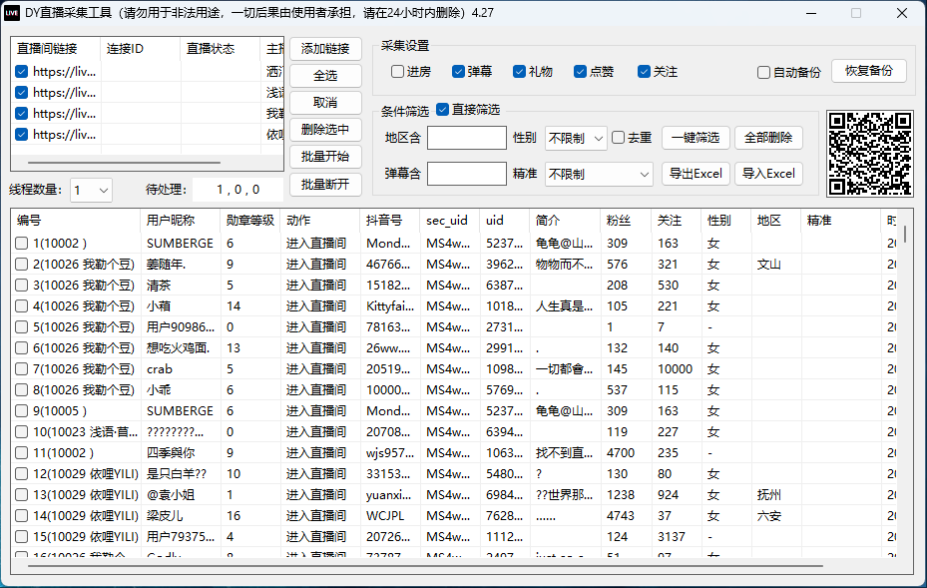The width and height of the screenshot is (927, 588).
Task: Expand the 线程数量 dropdown
Action: coord(91,190)
